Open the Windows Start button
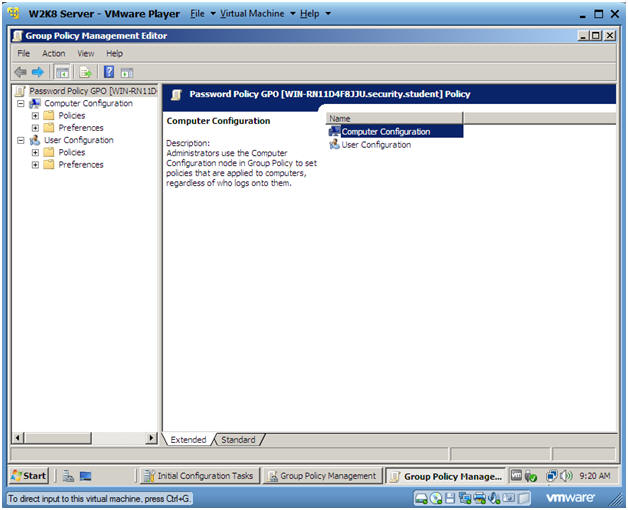 (x=29, y=476)
